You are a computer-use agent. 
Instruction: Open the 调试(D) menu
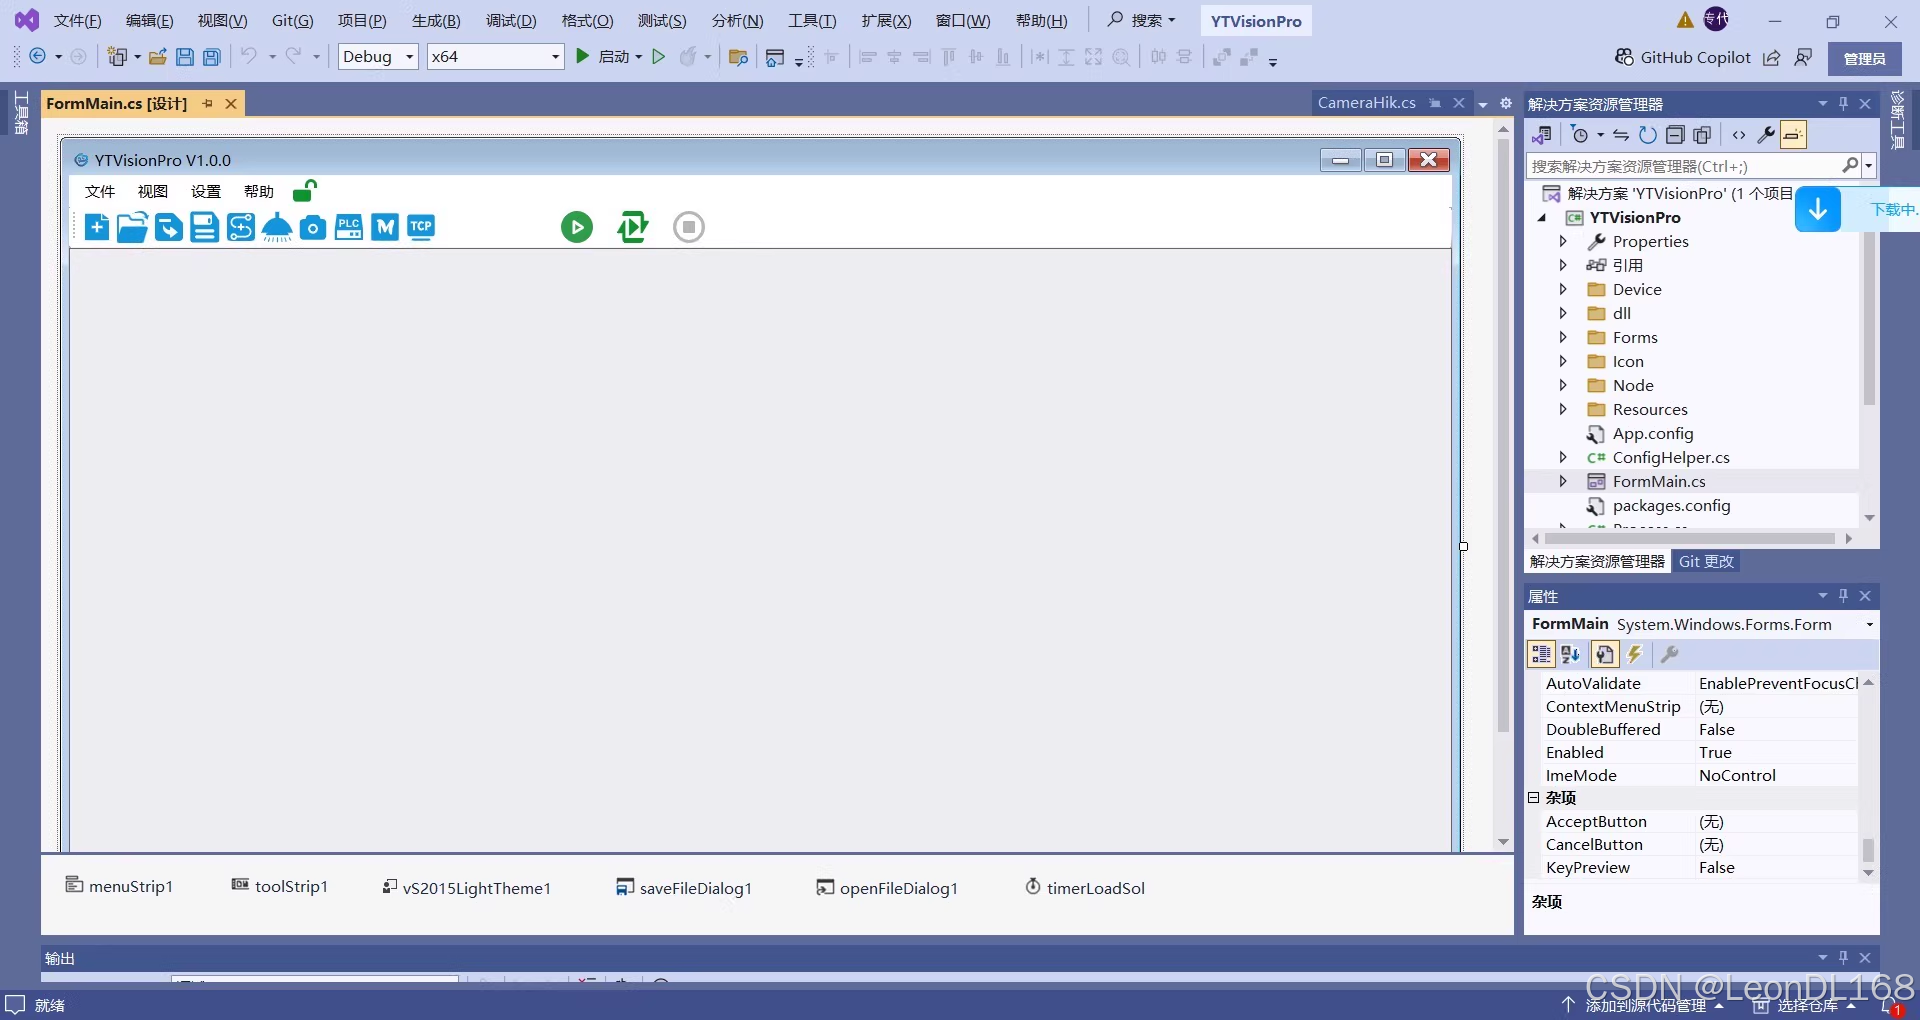pos(511,21)
